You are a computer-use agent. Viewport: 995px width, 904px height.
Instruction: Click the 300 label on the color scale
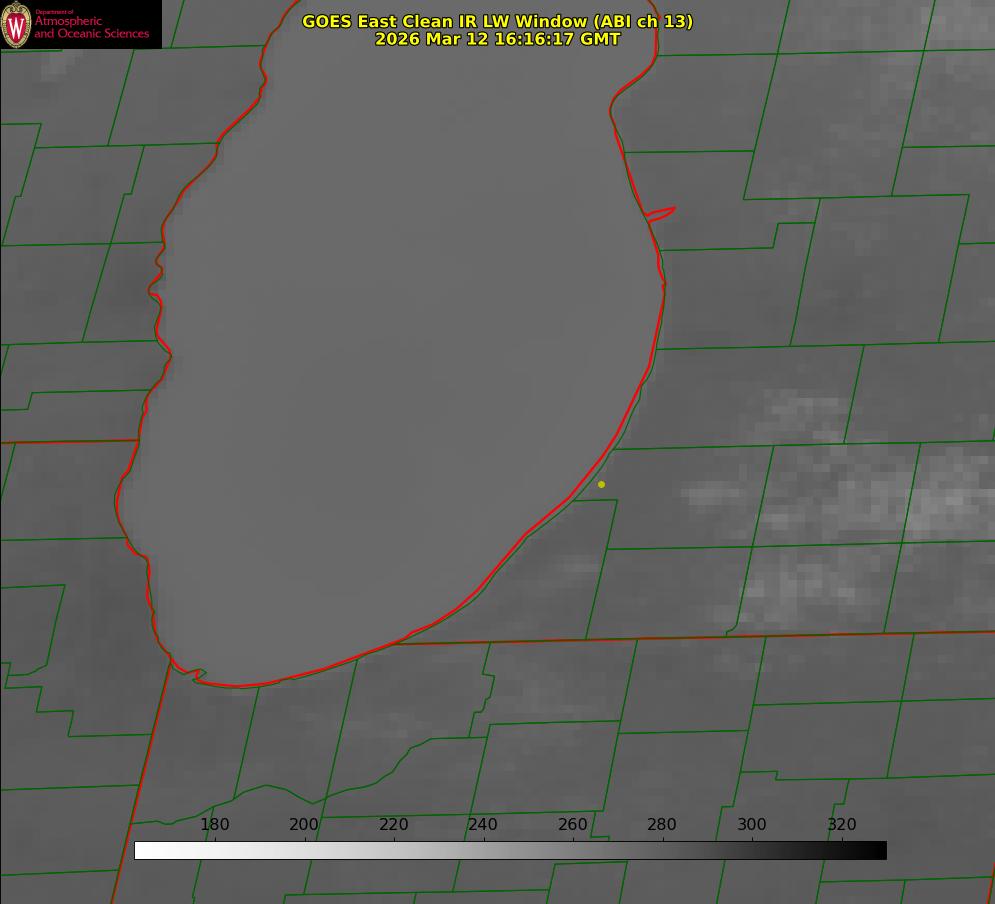click(752, 824)
